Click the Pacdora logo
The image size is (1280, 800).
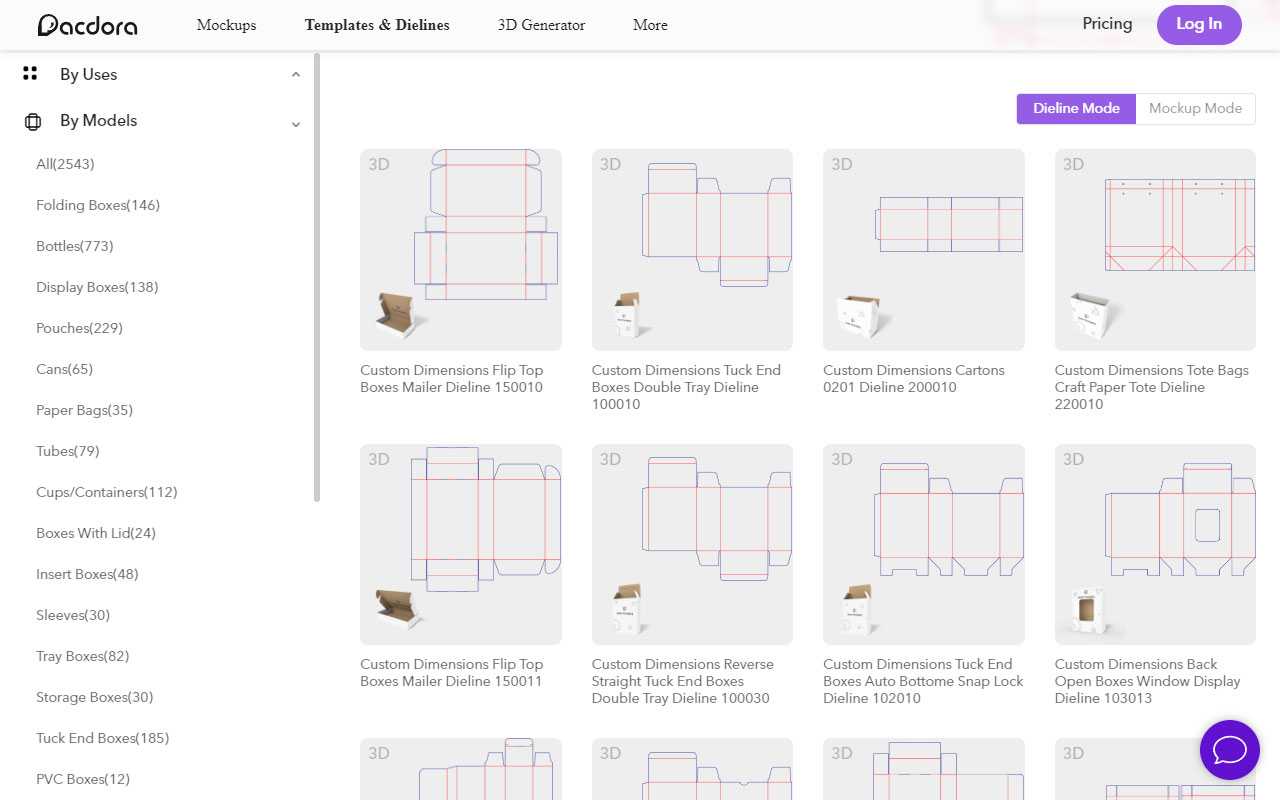coord(87,25)
